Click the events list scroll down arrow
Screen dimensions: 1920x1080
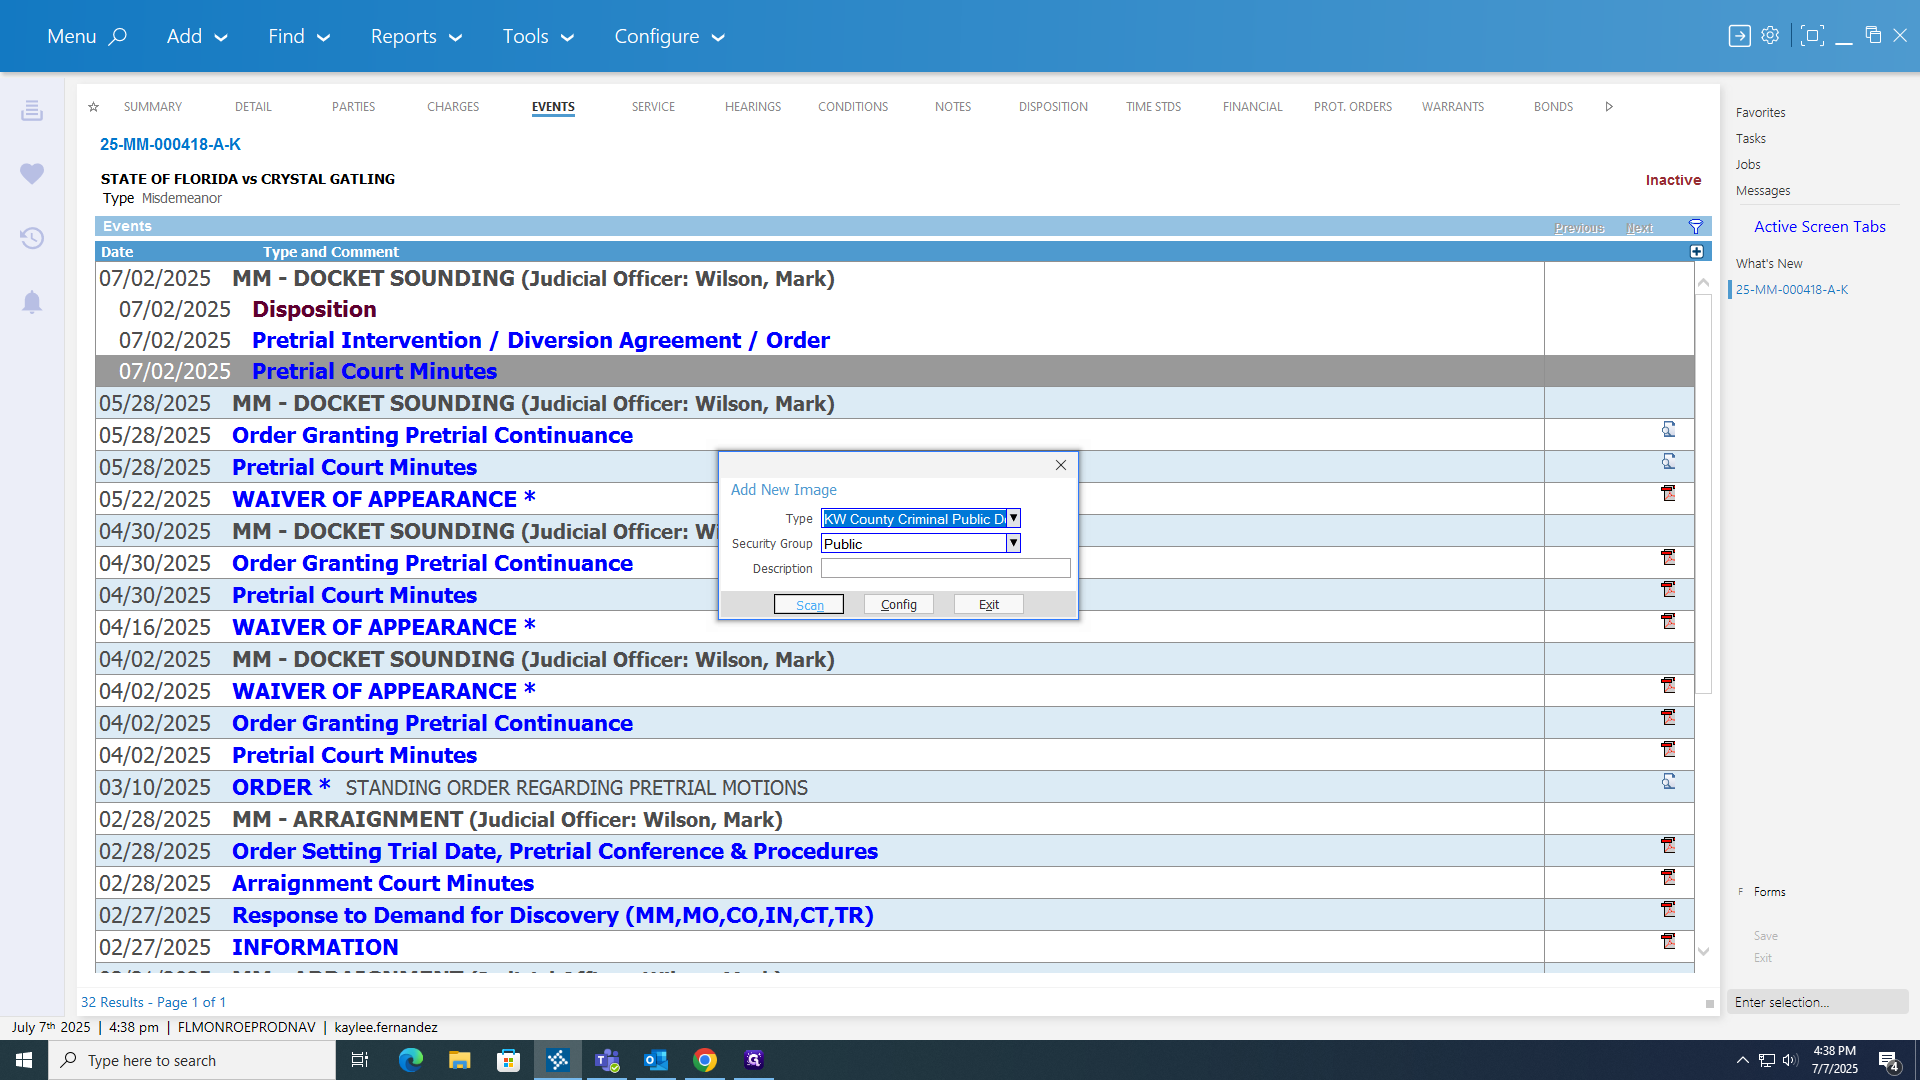pyautogui.click(x=1704, y=952)
